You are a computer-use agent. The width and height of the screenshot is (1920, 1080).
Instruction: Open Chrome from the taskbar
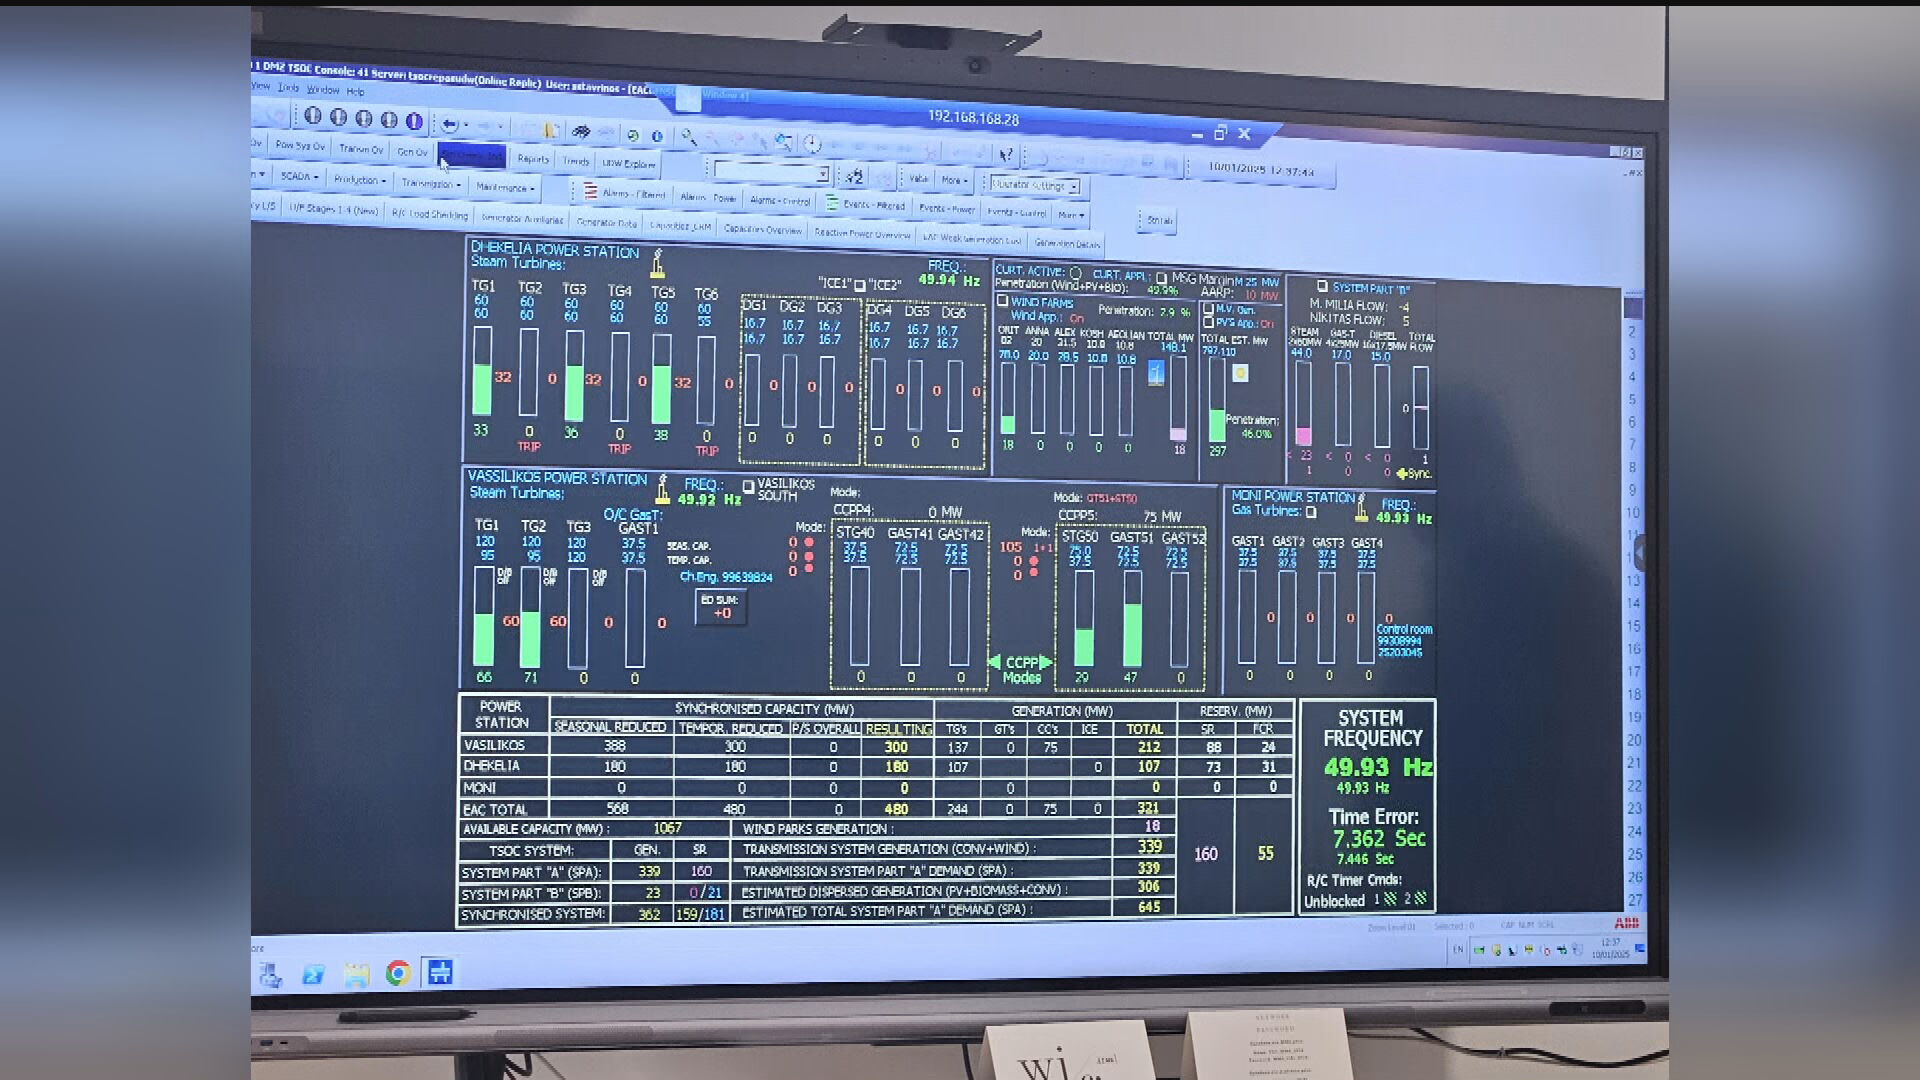click(x=398, y=973)
